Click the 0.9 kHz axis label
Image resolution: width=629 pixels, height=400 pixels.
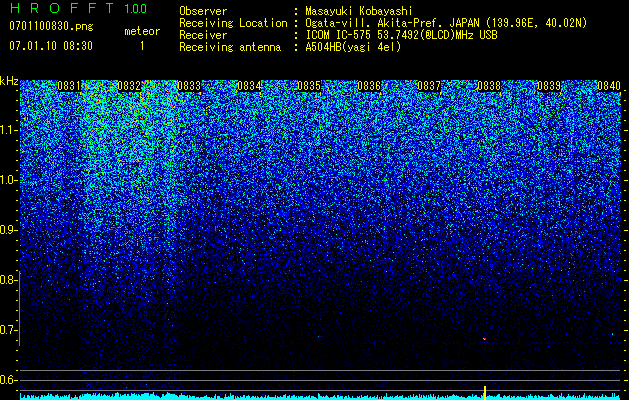pyautogui.click(x=8, y=230)
